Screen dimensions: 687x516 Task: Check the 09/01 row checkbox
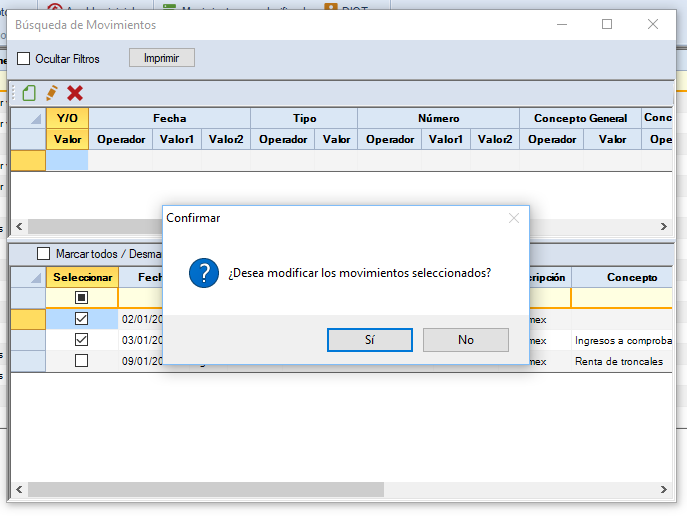(x=81, y=360)
